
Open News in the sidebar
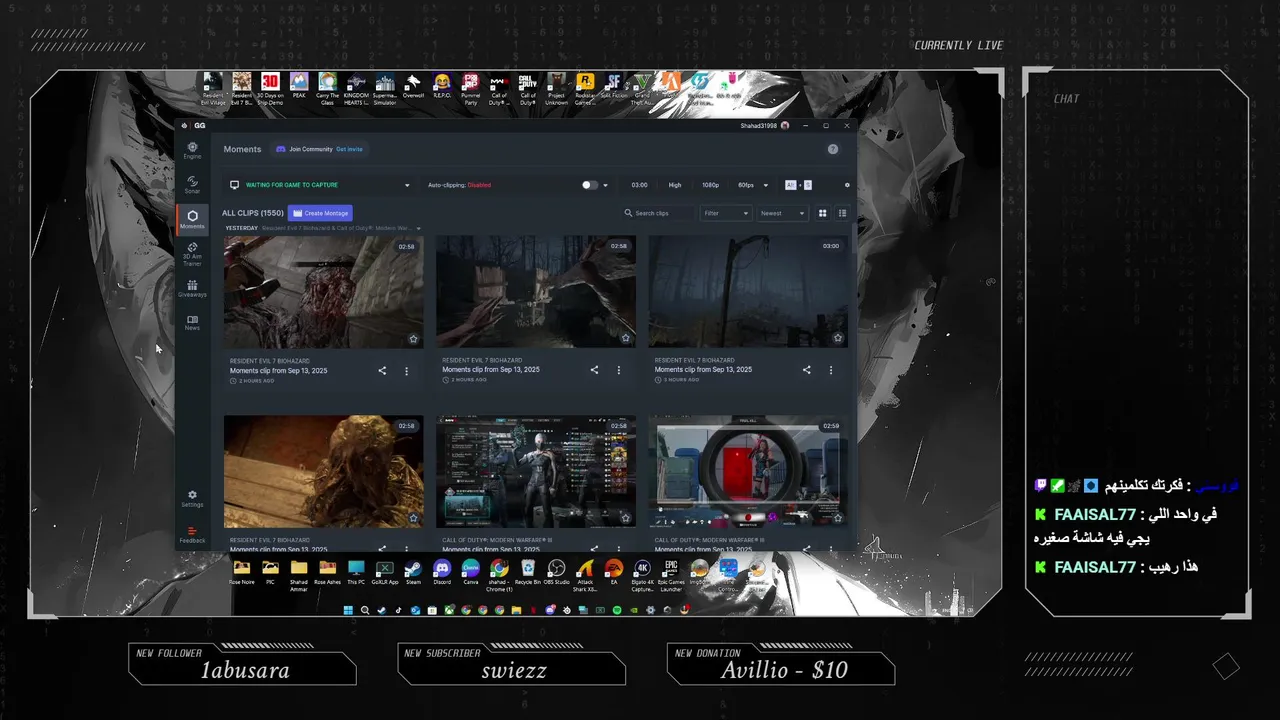click(x=192, y=322)
